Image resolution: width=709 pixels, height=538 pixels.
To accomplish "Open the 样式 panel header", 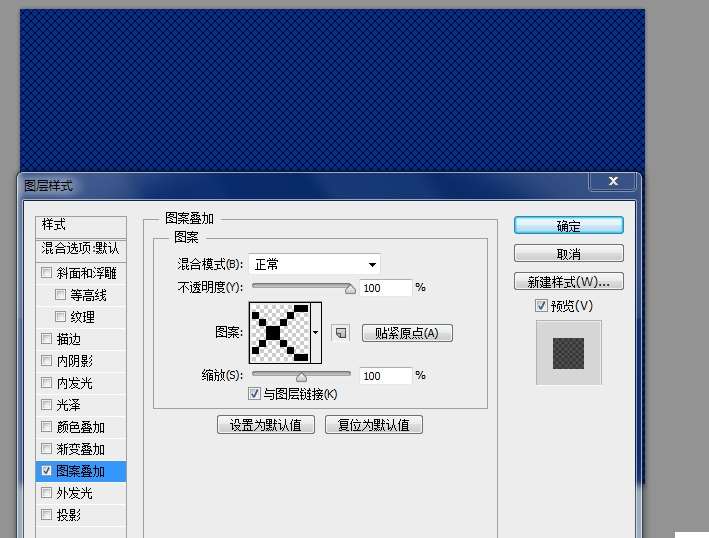I will pyautogui.click(x=81, y=226).
